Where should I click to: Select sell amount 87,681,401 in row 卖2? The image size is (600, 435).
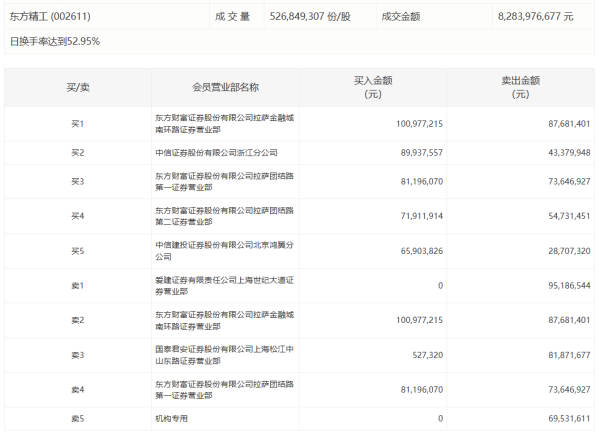click(x=569, y=320)
